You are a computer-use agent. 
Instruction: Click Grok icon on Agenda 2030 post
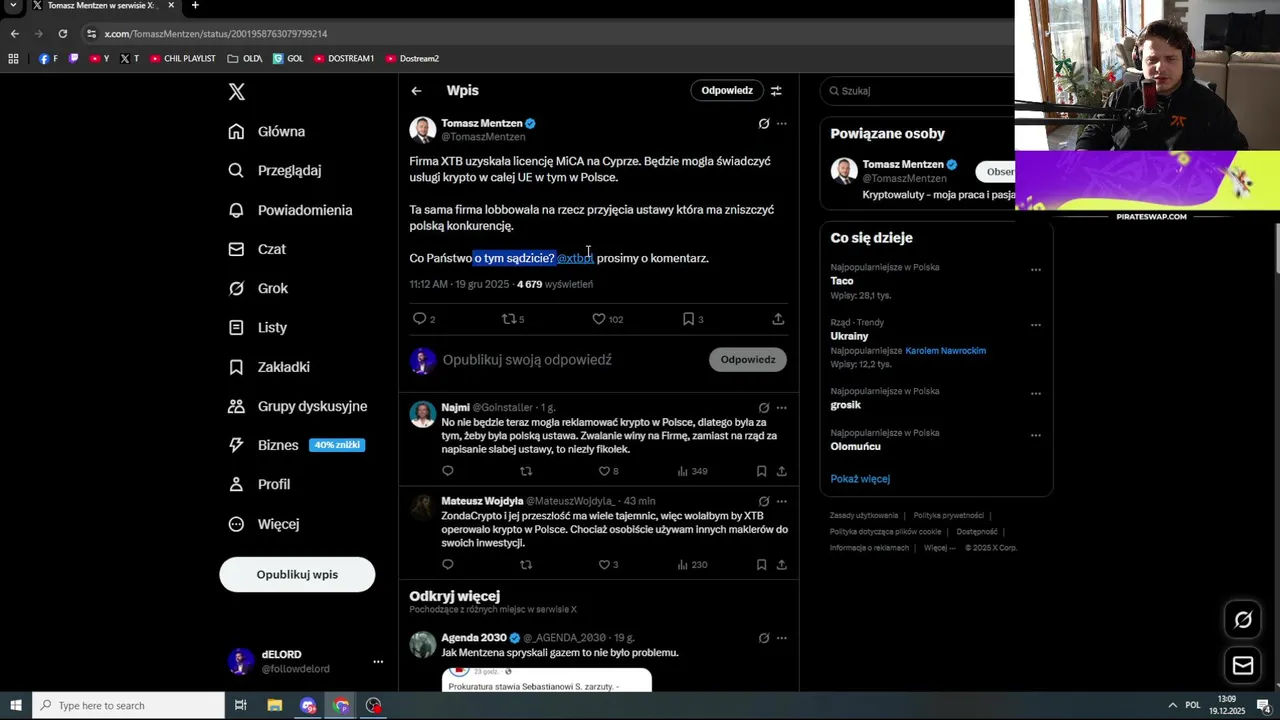coord(764,638)
